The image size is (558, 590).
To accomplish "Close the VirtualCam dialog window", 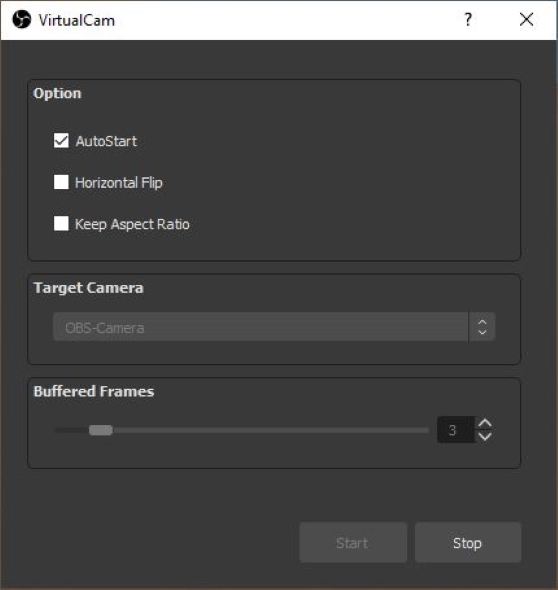I will [x=526, y=20].
